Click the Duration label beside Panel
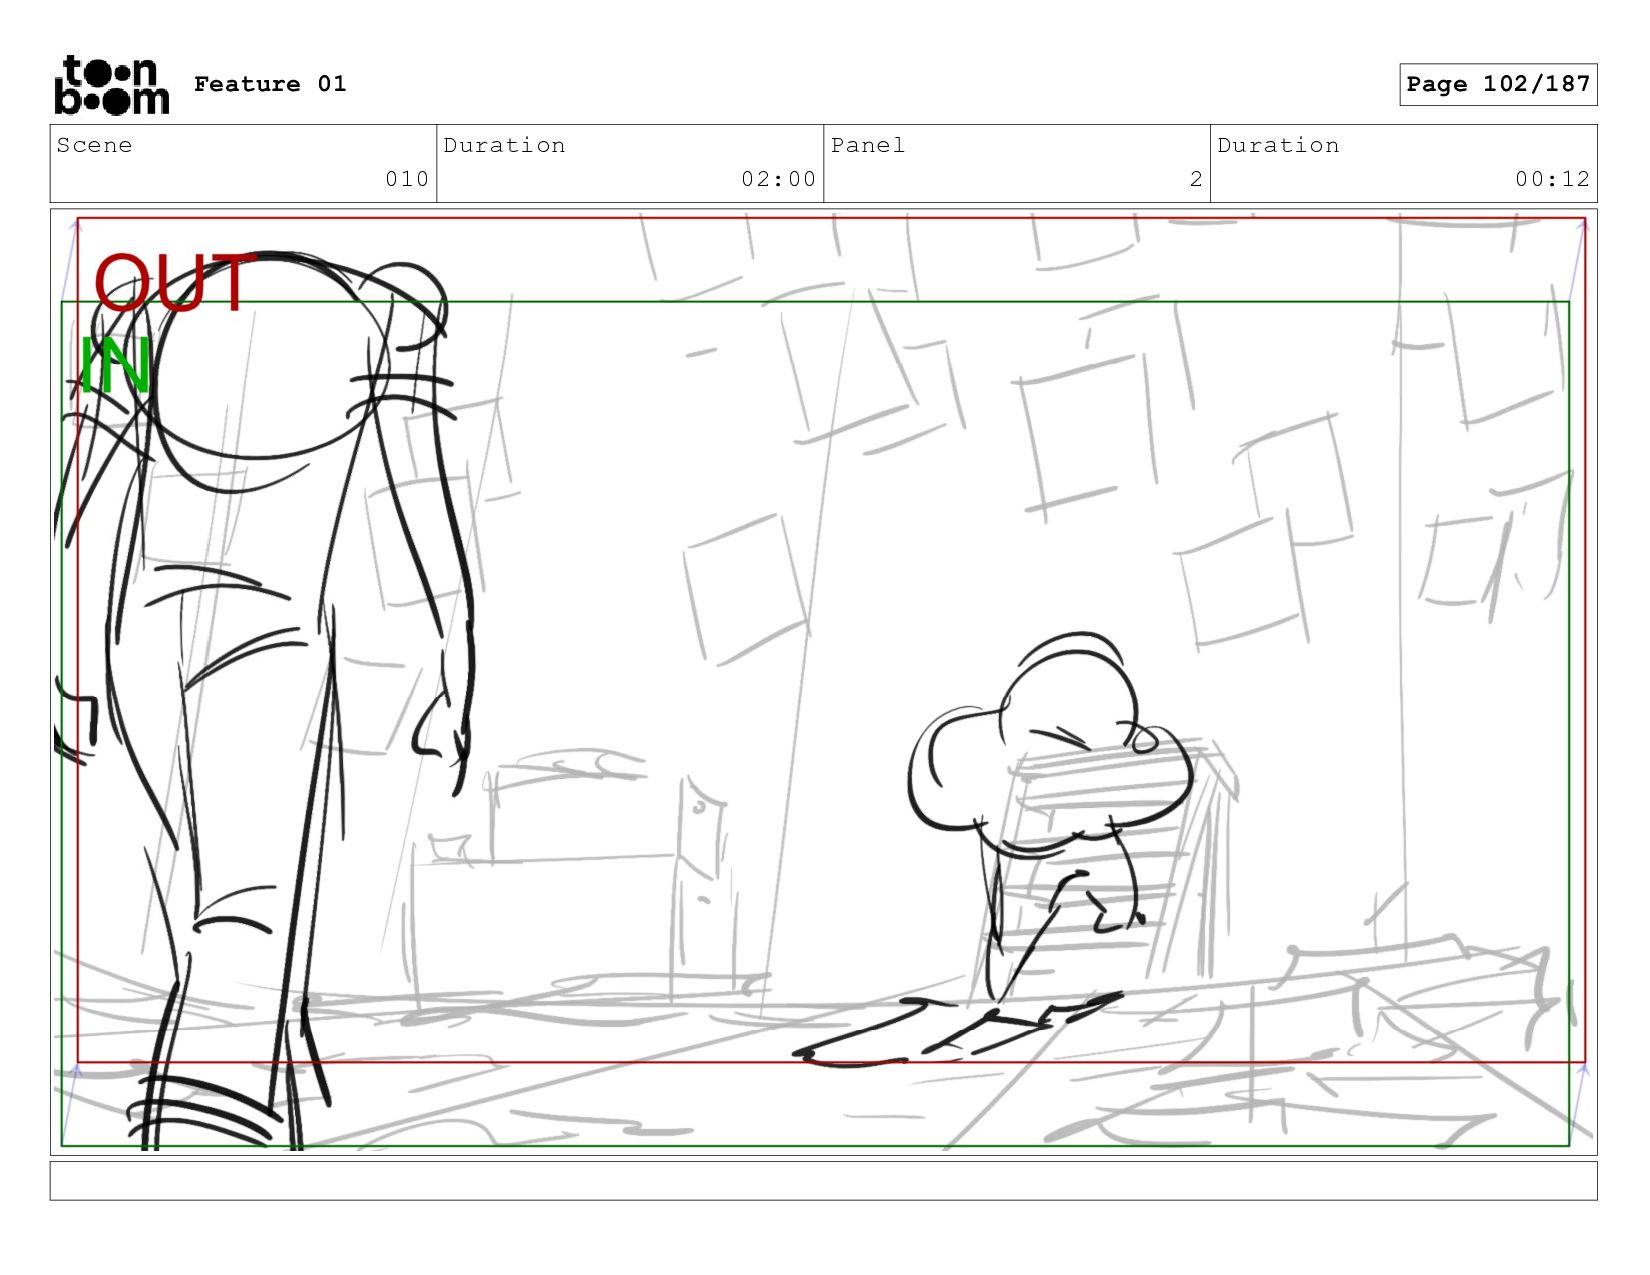The height and width of the screenshot is (1275, 1650). 1278,145
